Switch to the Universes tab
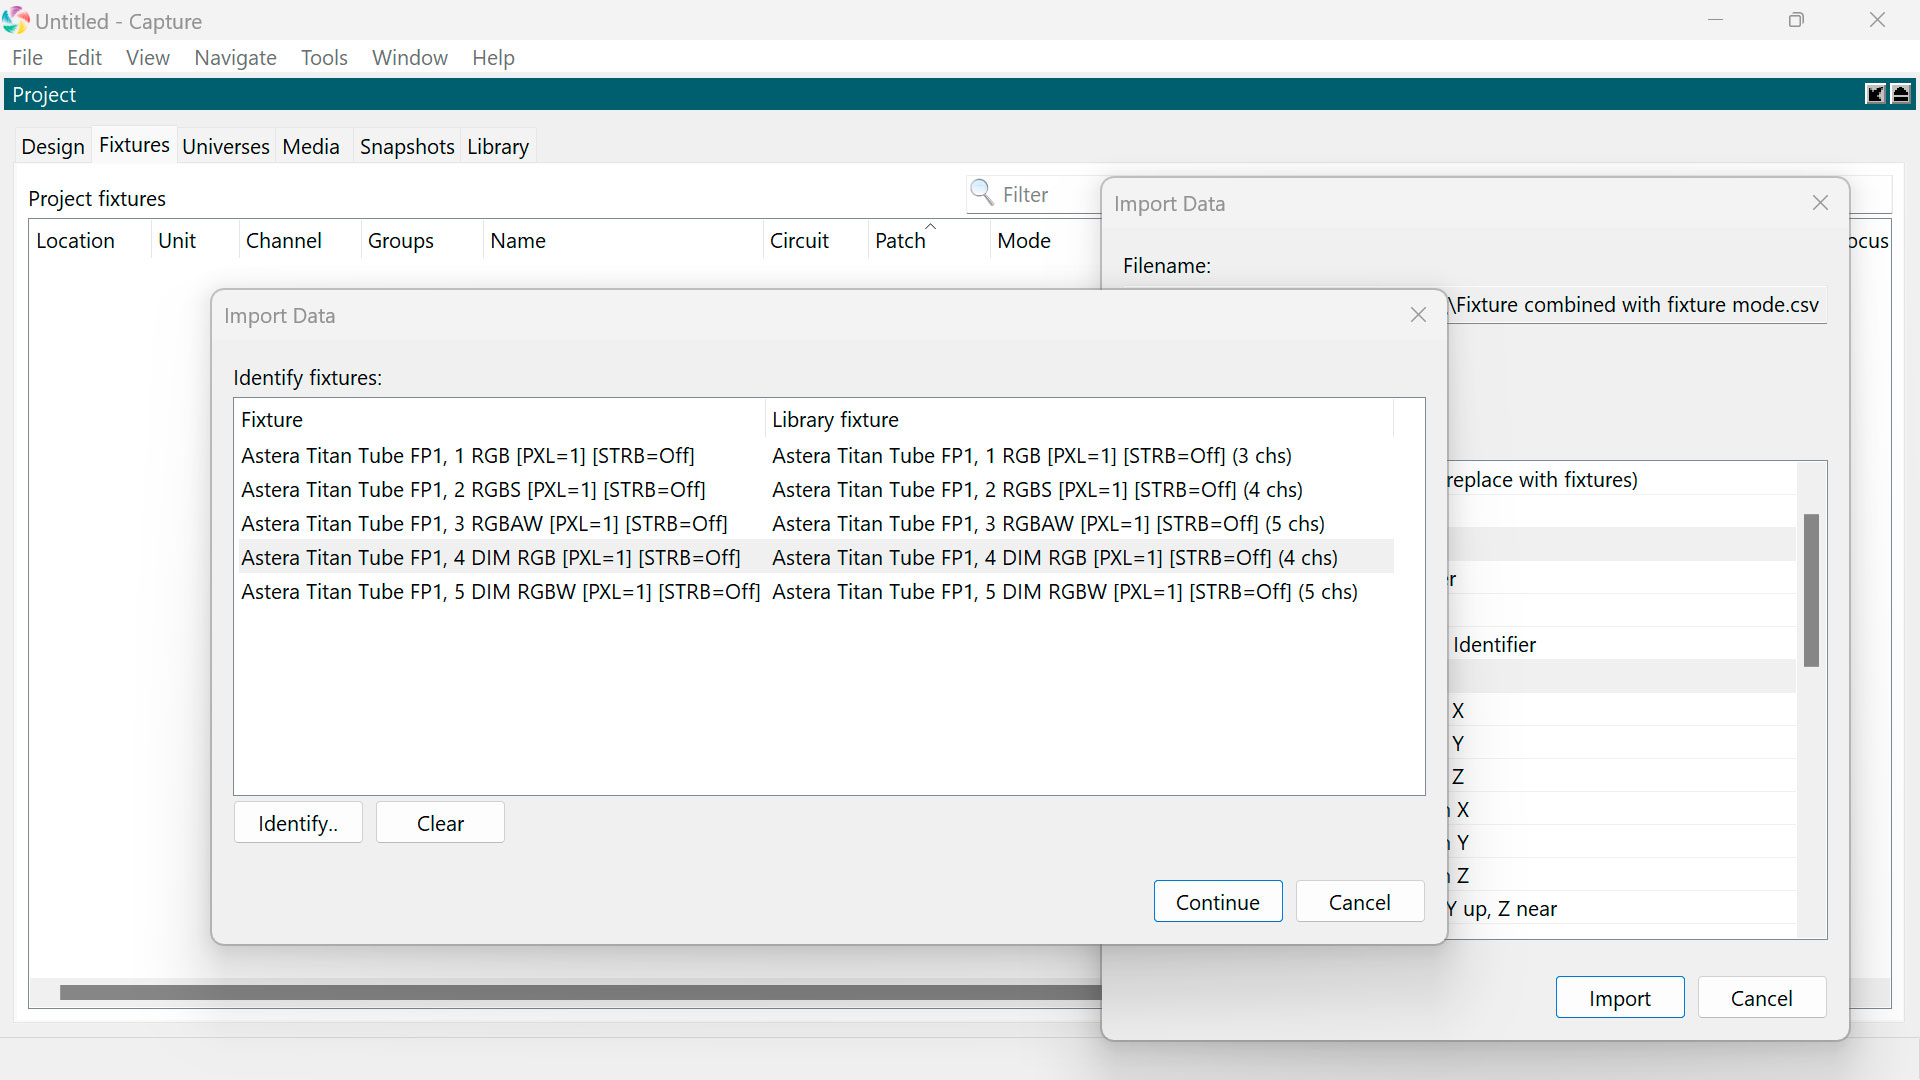Viewport: 1920px width, 1080px height. pos(226,147)
